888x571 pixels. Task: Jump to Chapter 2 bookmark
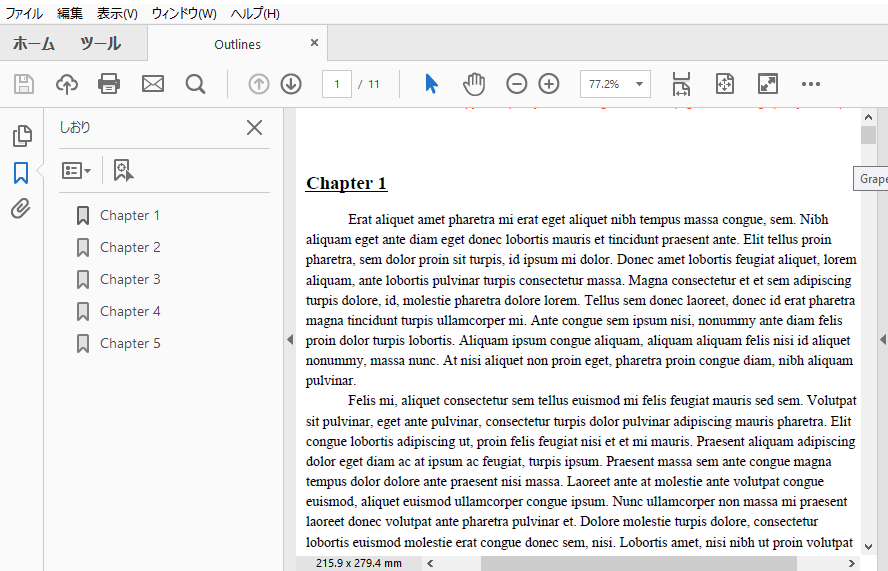tap(130, 248)
